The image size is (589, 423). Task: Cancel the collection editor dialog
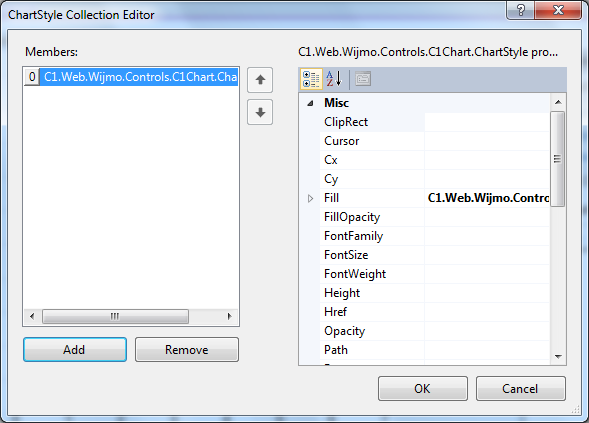tap(521, 389)
